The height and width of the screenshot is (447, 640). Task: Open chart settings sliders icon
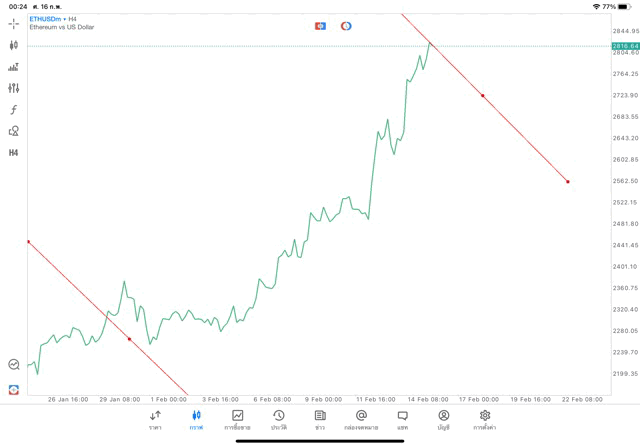click(x=14, y=88)
